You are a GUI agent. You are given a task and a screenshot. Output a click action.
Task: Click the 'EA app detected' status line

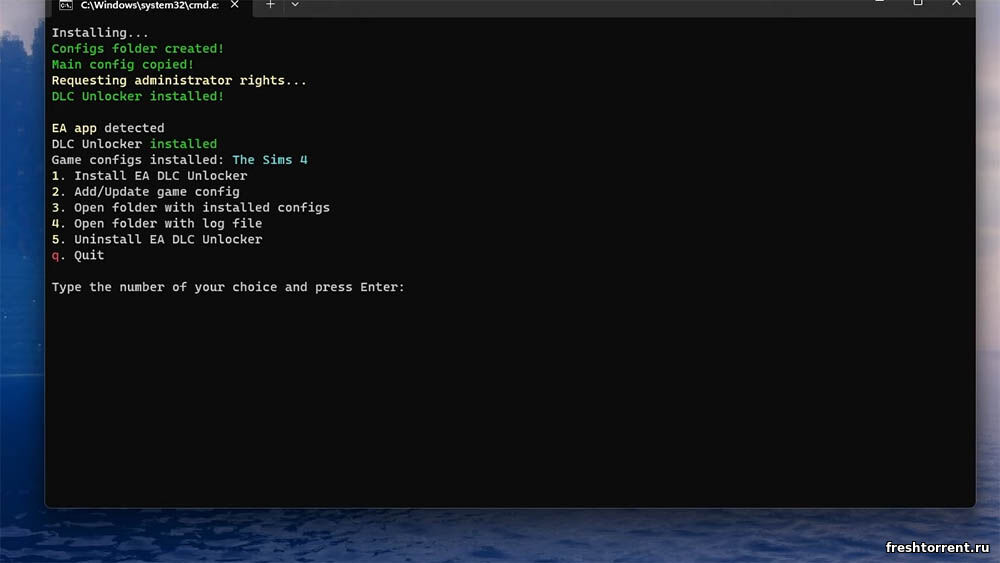(x=108, y=128)
